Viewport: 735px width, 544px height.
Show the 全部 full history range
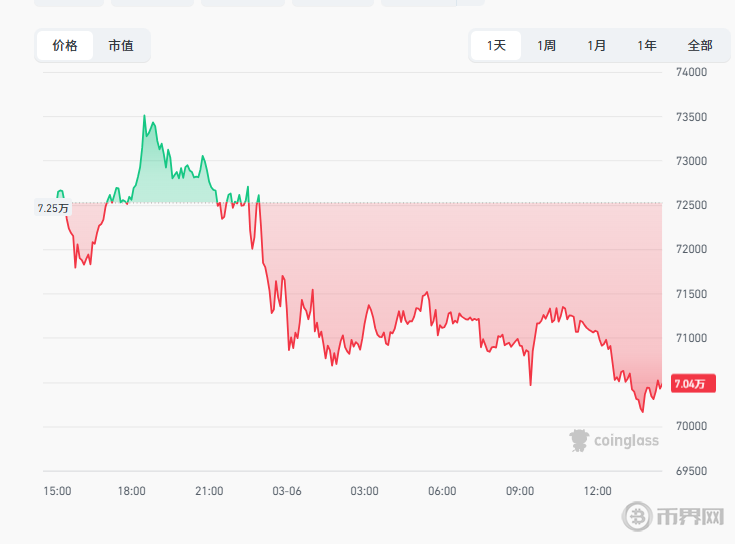[x=700, y=45]
